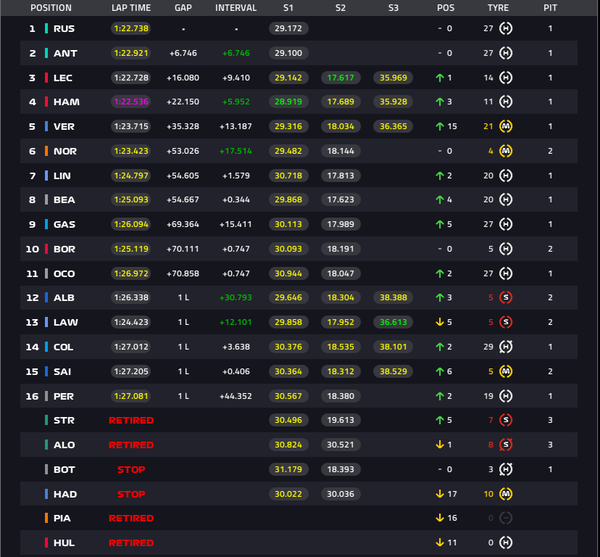Image resolution: width=600 pixels, height=557 pixels.
Task: Click the green up arrow in VER row
Action: point(440,126)
